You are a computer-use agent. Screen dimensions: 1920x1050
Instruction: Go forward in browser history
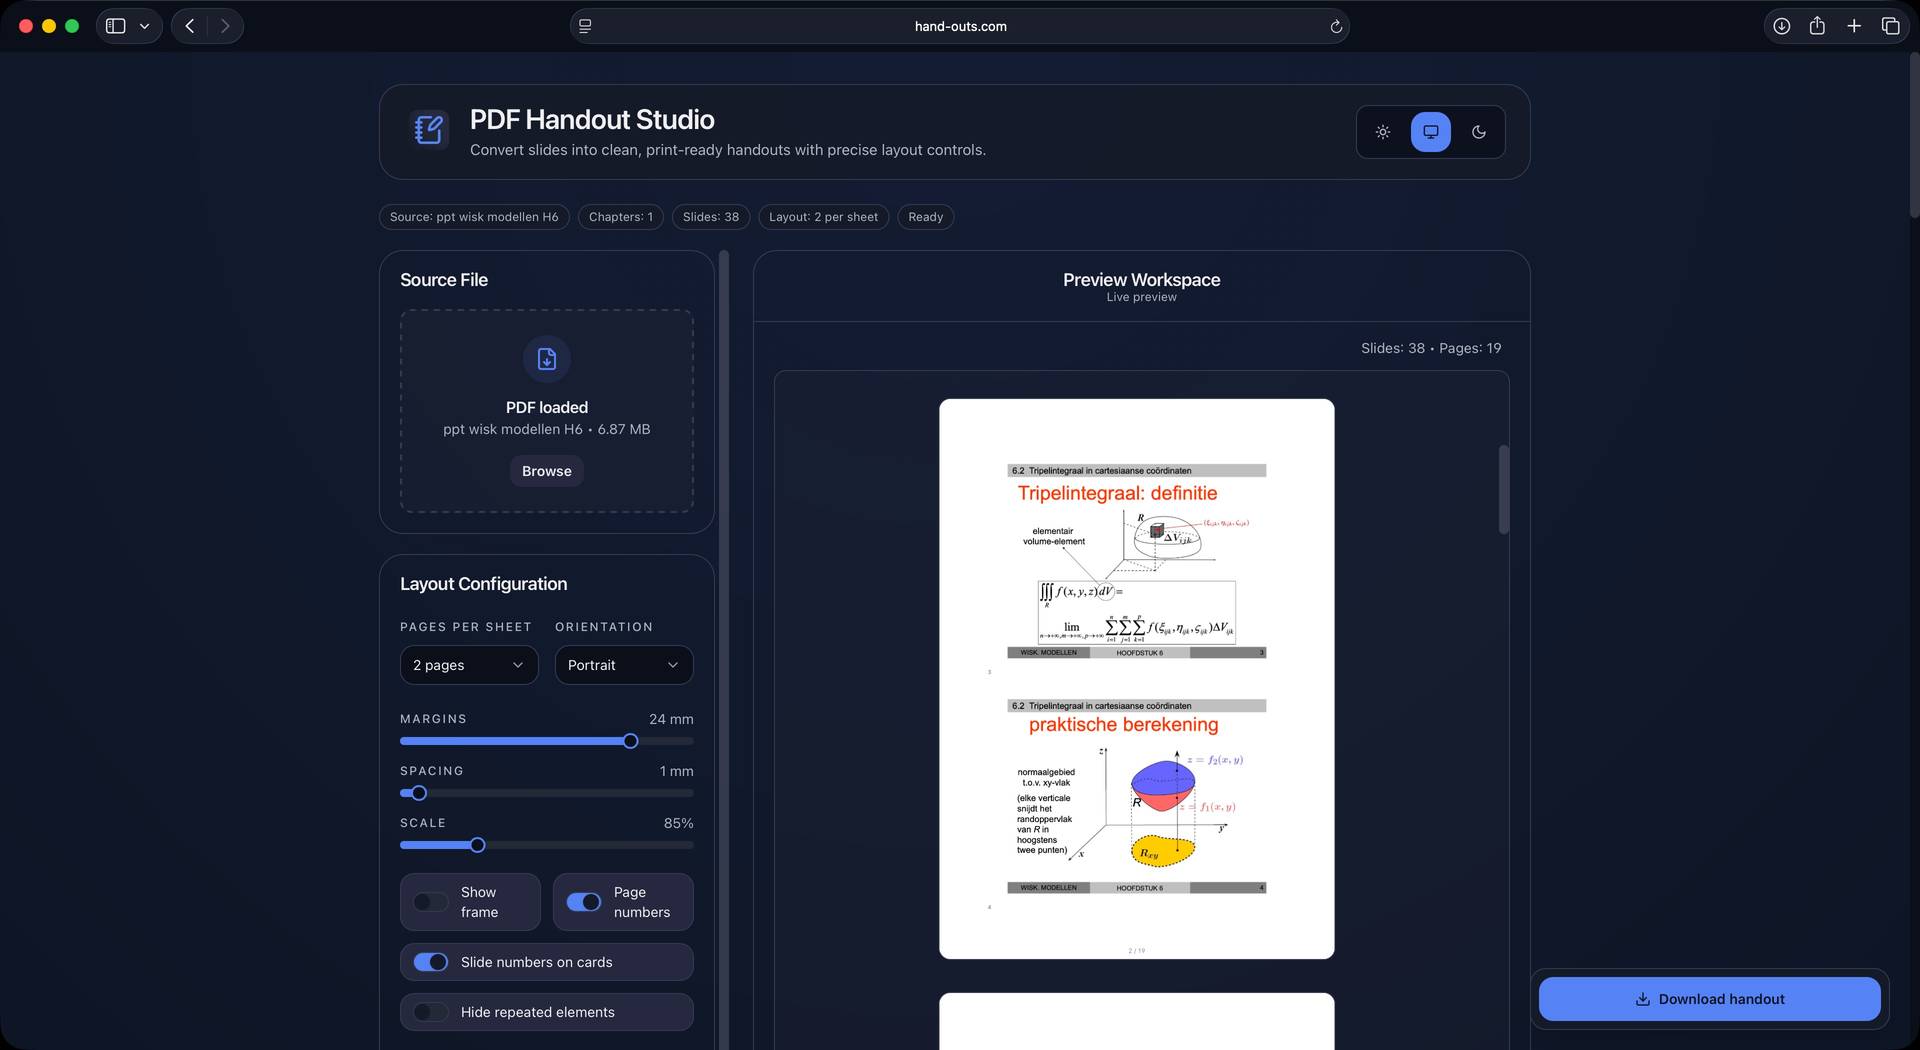[225, 26]
